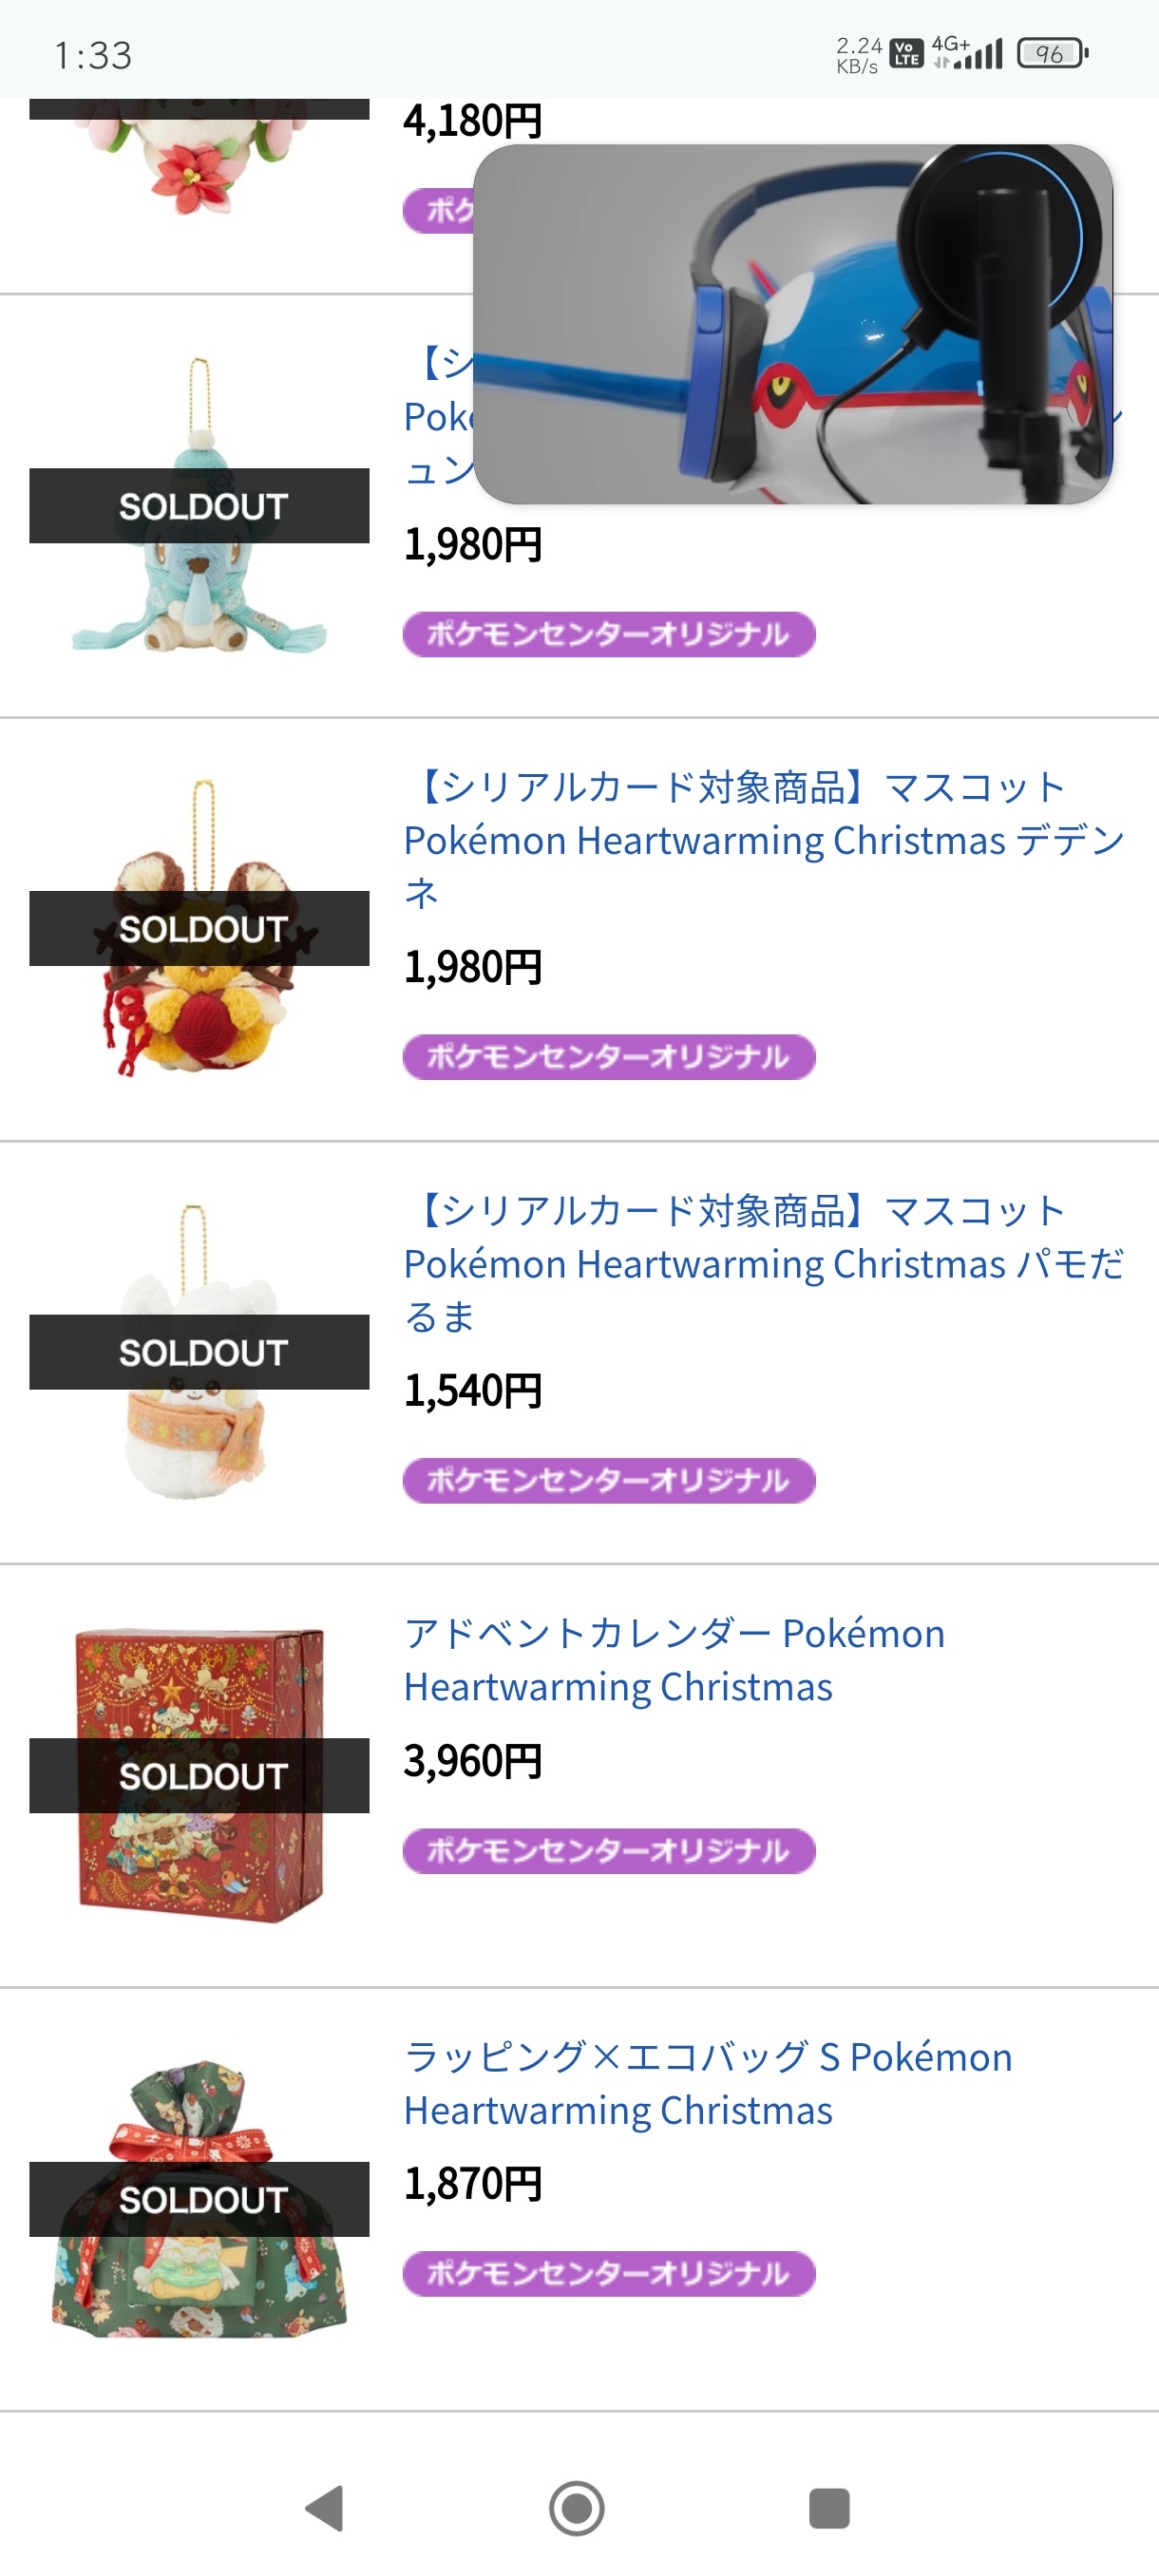Tap the purple tag under the Advent Calendar
The height and width of the screenshot is (2576, 1159).
click(x=609, y=1851)
